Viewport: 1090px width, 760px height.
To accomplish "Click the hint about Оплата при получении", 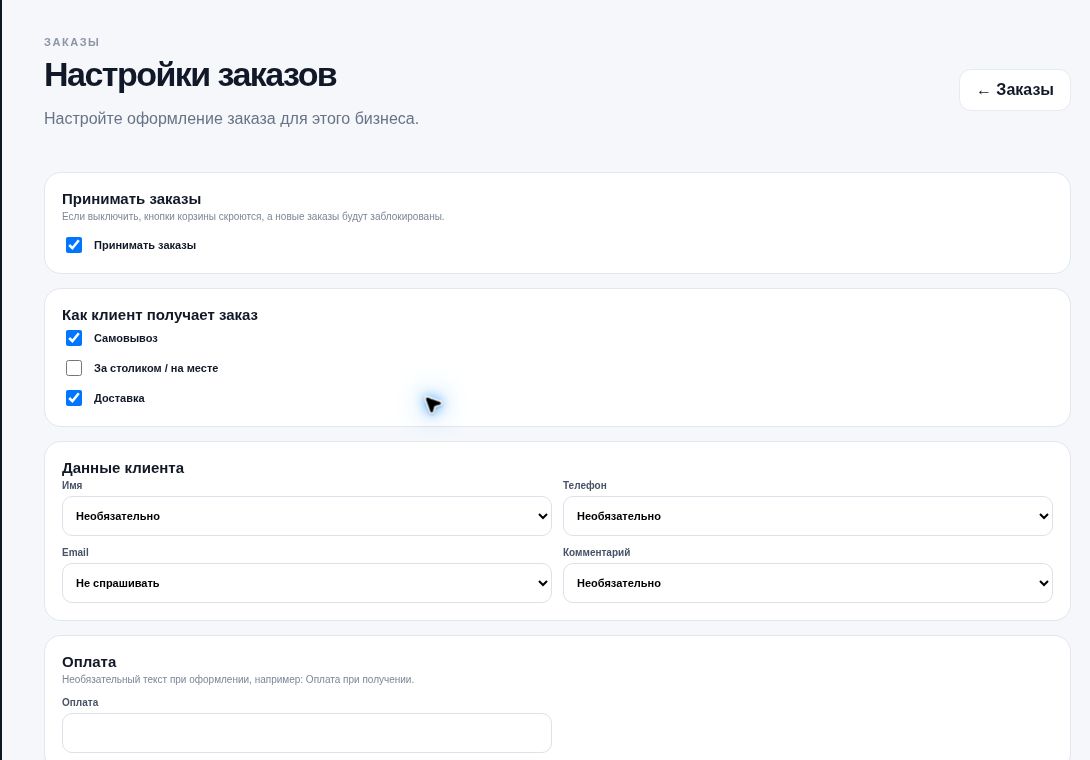I will 238,679.
